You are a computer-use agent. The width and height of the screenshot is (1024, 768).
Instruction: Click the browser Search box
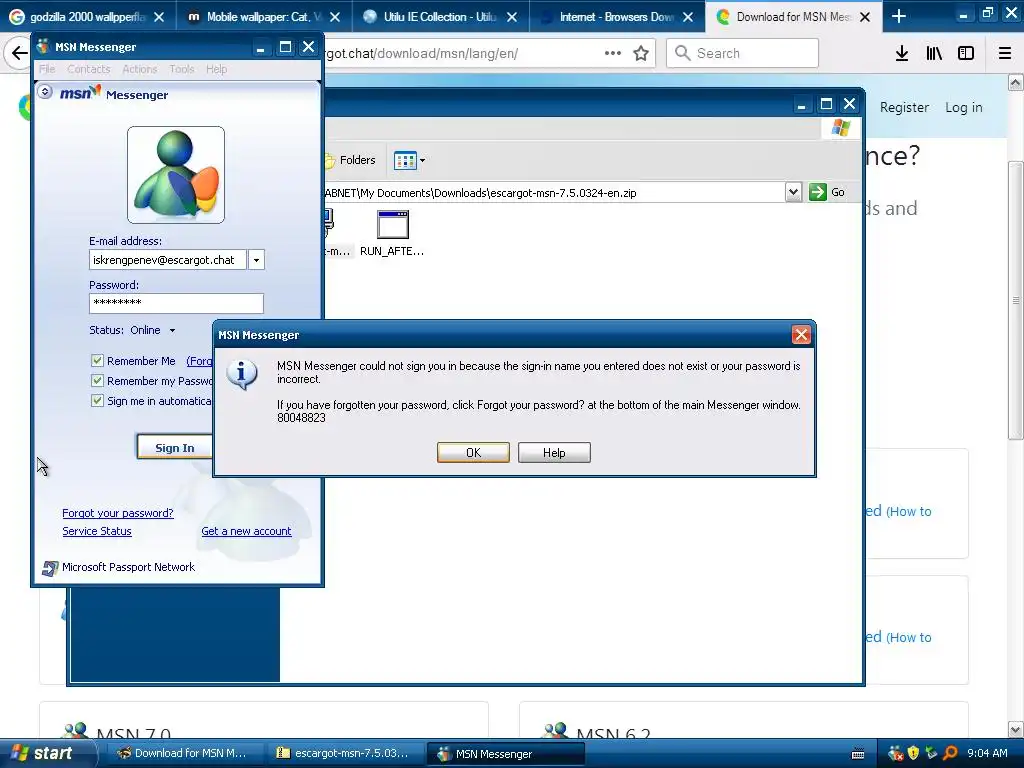743,53
